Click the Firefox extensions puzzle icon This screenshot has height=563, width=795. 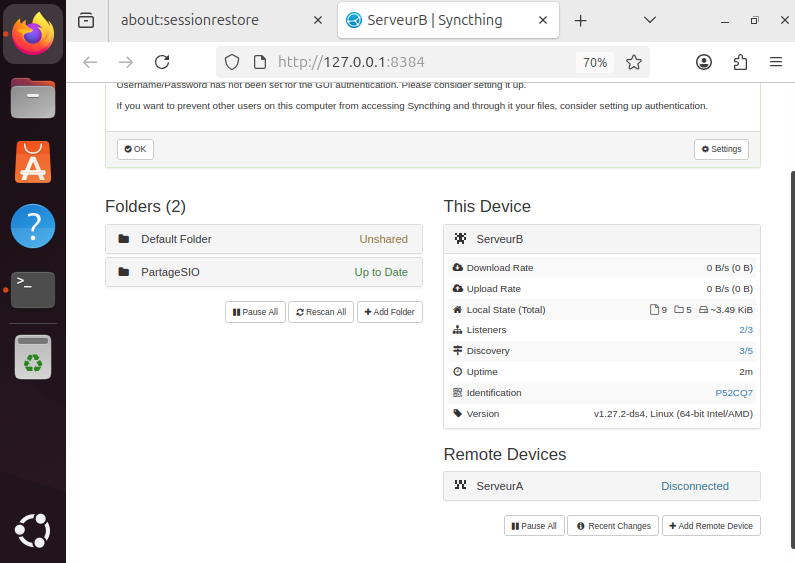[x=740, y=62]
